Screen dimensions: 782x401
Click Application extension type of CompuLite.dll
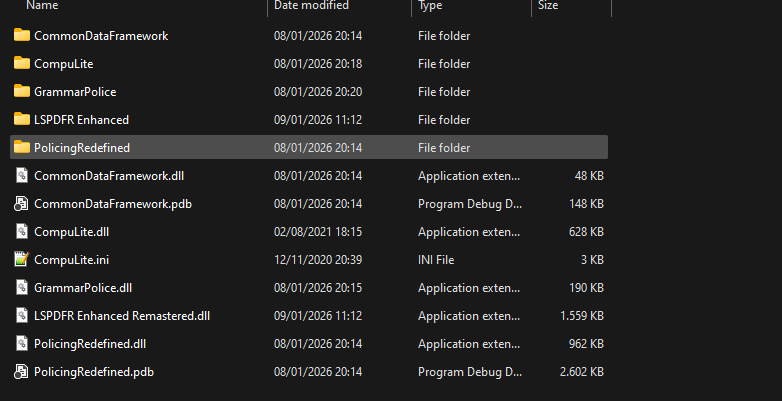pyautogui.click(x=469, y=231)
